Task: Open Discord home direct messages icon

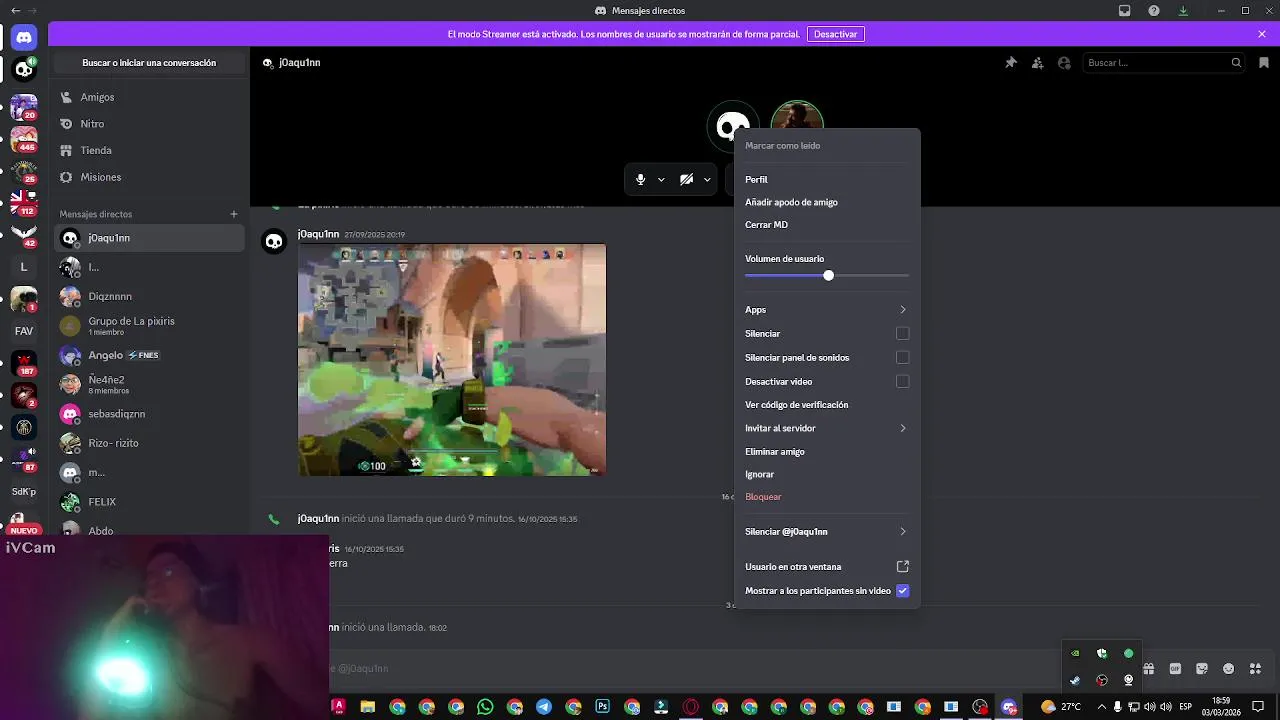Action: click(x=24, y=37)
